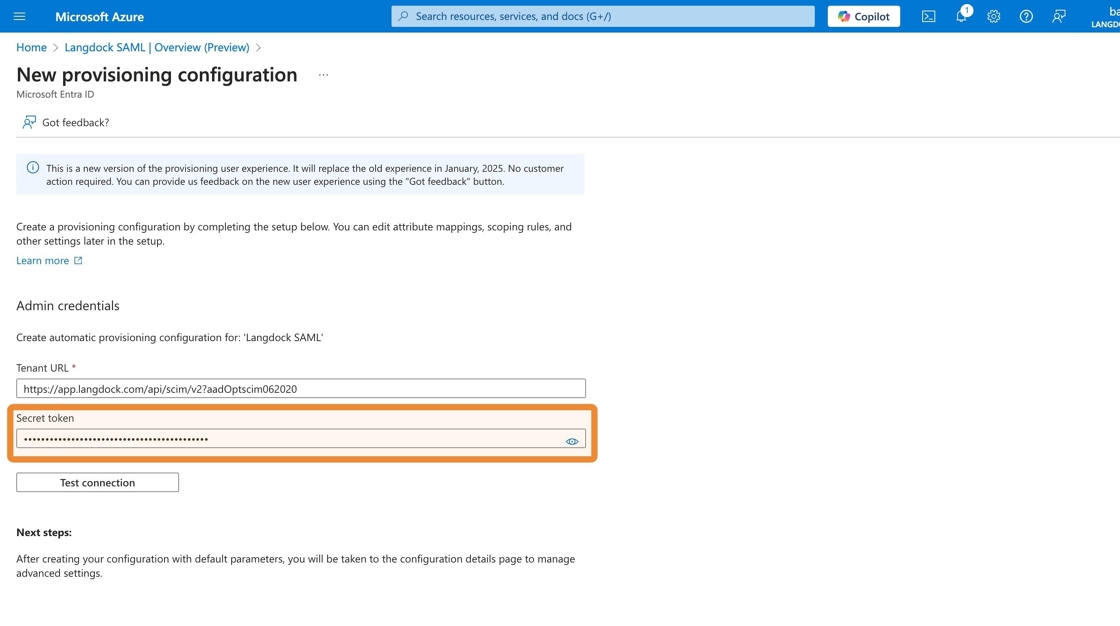Open the Azure portal hamburger menu
Screen dimensions: 1120x626
point(19,16)
